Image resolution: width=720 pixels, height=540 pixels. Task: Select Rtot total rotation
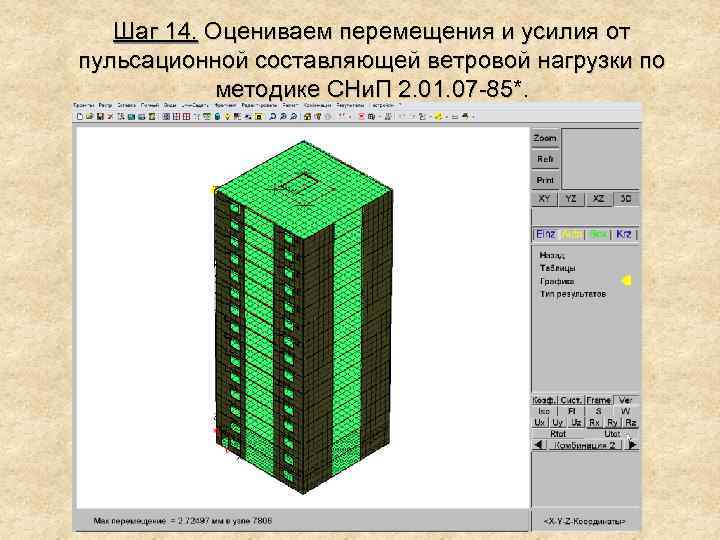558,433
